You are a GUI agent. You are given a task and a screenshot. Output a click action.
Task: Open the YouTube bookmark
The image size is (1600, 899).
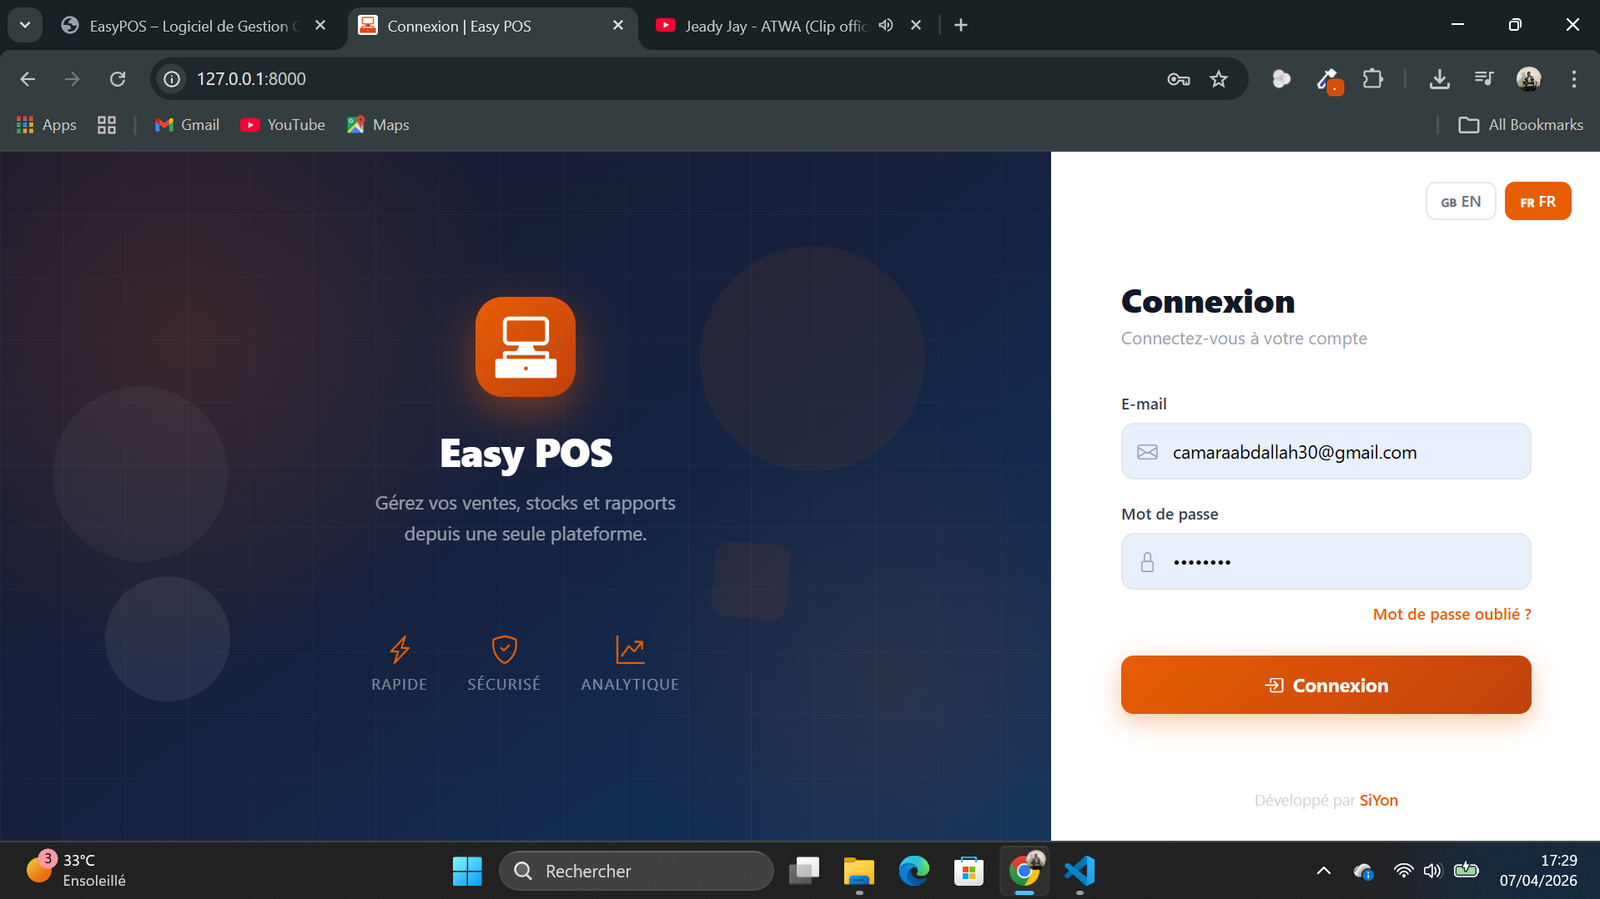coord(283,125)
